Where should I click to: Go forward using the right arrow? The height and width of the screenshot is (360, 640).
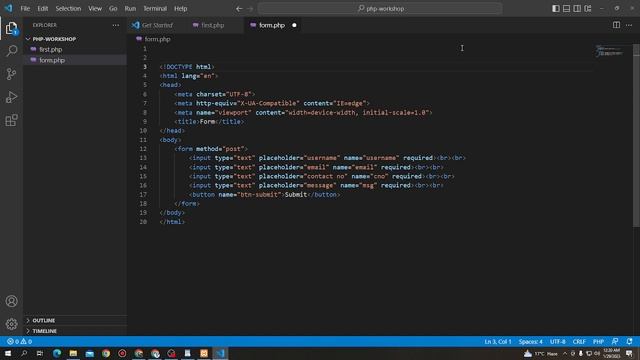point(250,9)
